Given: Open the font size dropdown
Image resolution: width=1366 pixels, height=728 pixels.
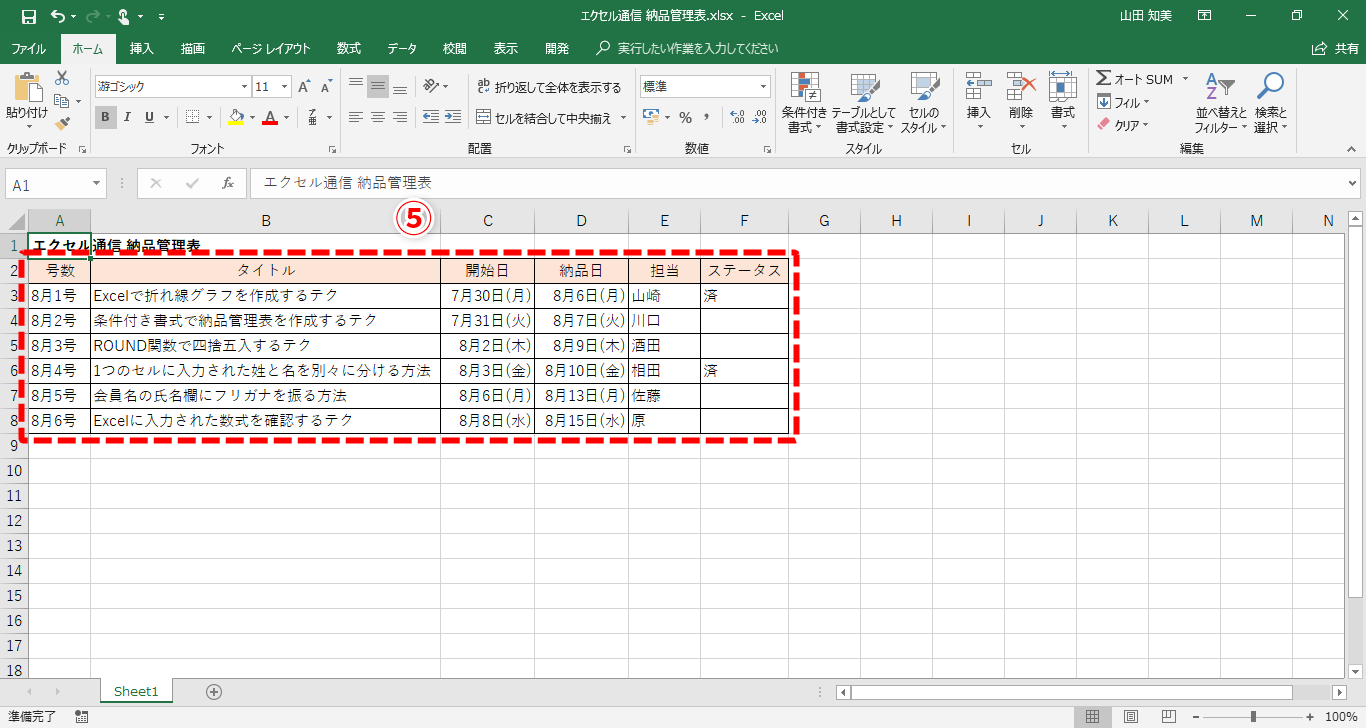Looking at the screenshot, I should pos(285,87).
